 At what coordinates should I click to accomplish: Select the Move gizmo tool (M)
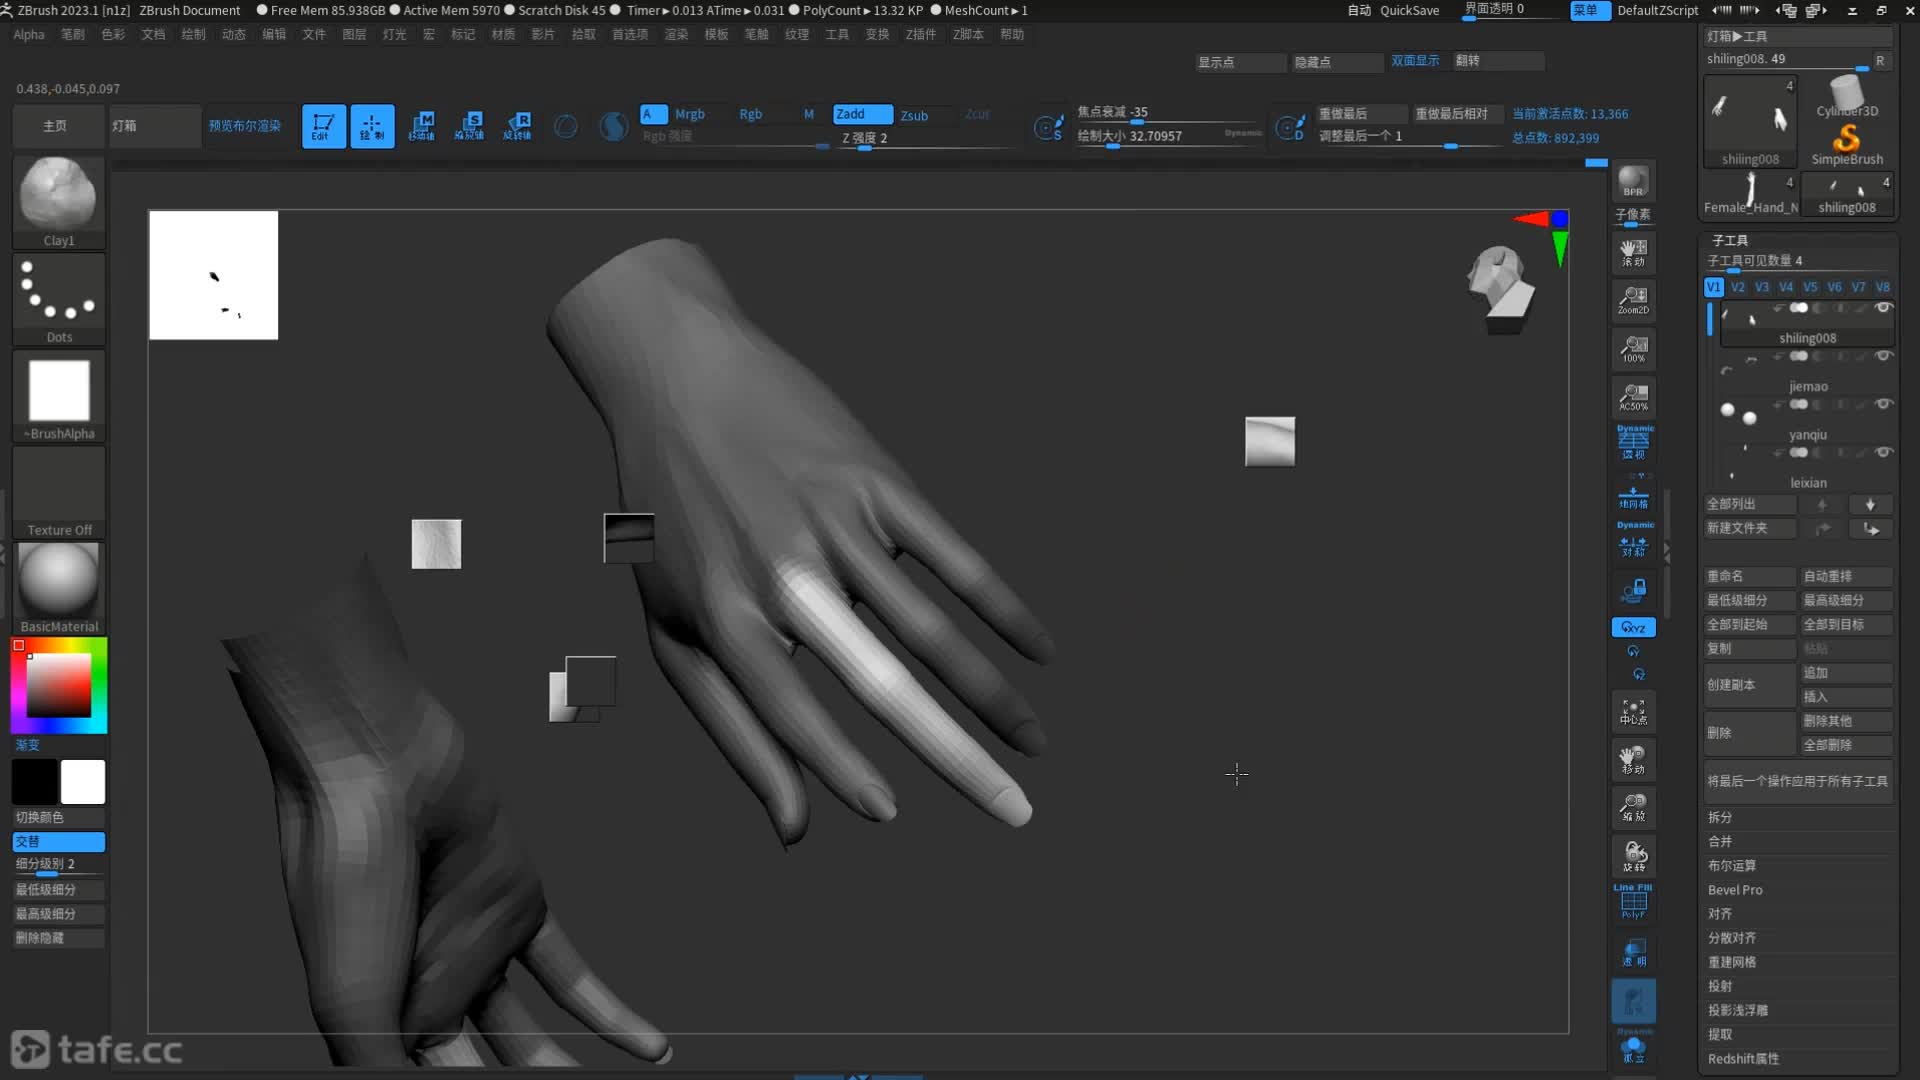tap(421, 126)
